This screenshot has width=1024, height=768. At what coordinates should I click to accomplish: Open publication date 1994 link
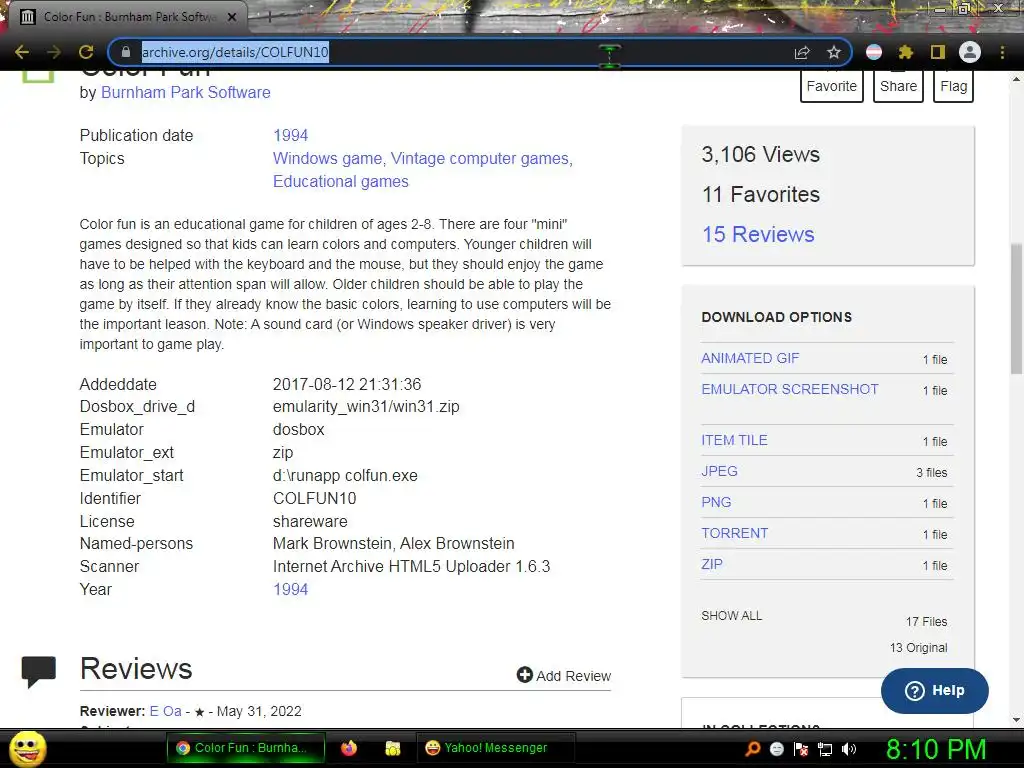[x=291, y=135]
